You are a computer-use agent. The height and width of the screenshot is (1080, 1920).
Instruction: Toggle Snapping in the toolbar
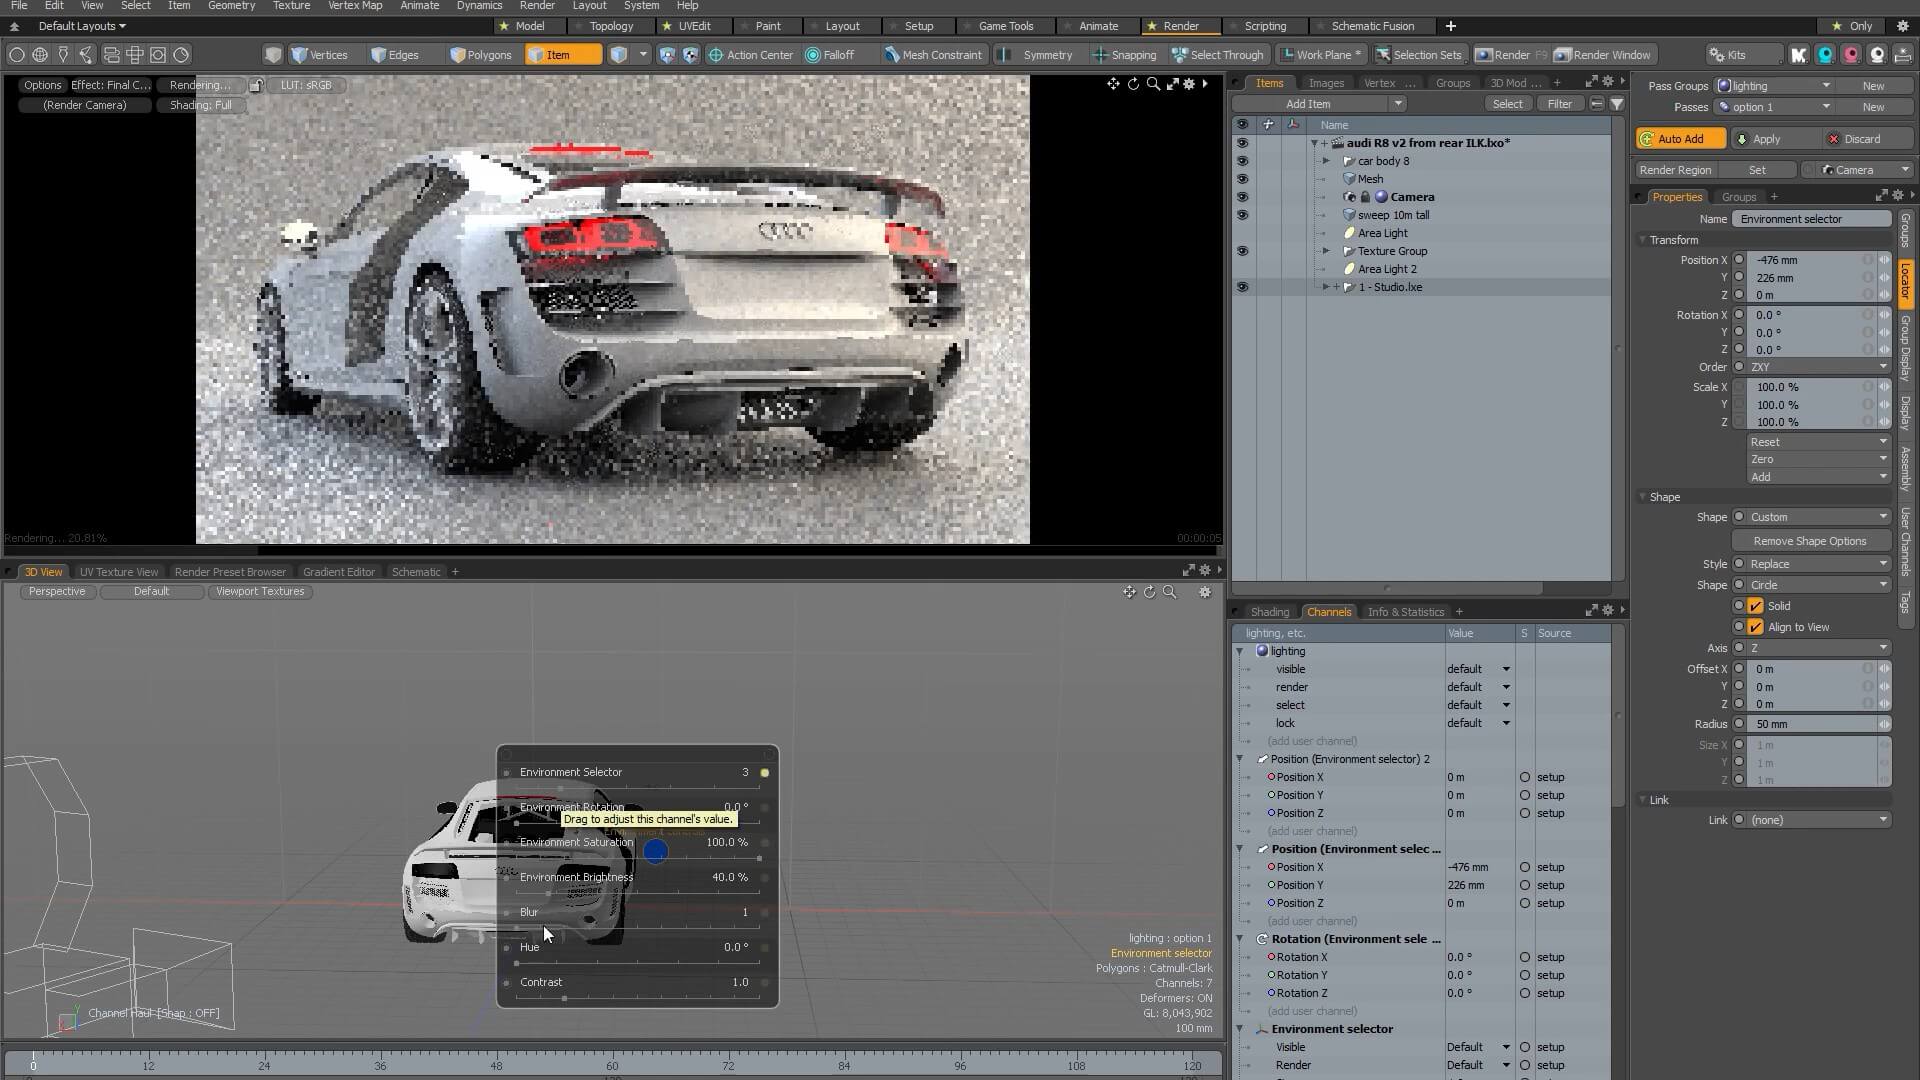pos(1125,55)
